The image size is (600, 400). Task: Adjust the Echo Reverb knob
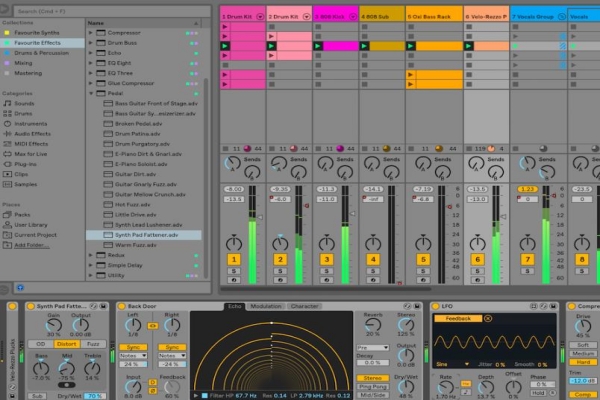(x=372, y=325)
